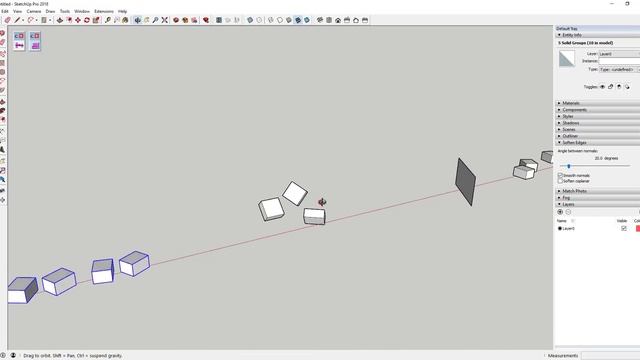Viewport: 640px width, 360px height.
Task: Open the Extension Manager ruby icon
Action: pyautogui.click(x=206, y=20)
